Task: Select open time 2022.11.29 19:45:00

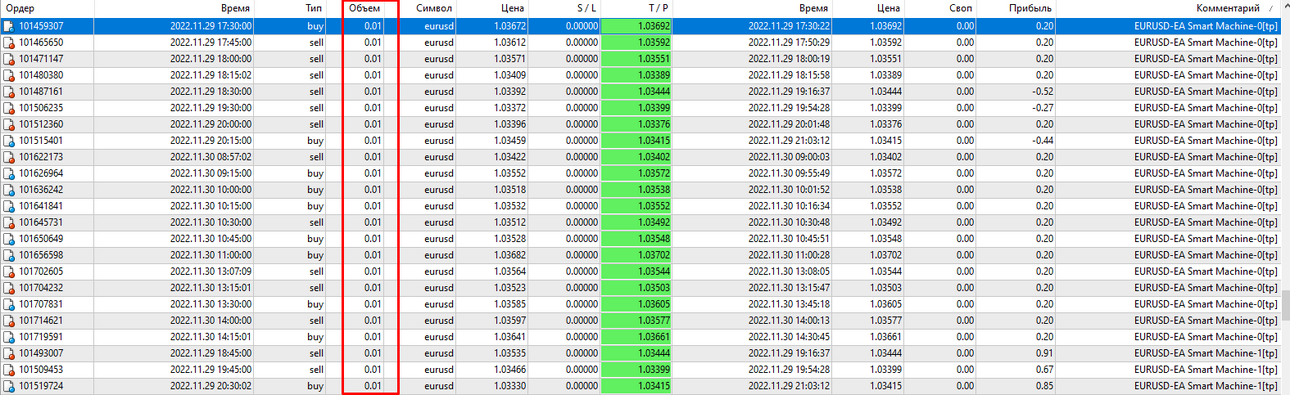Action: tap(210, 369)
